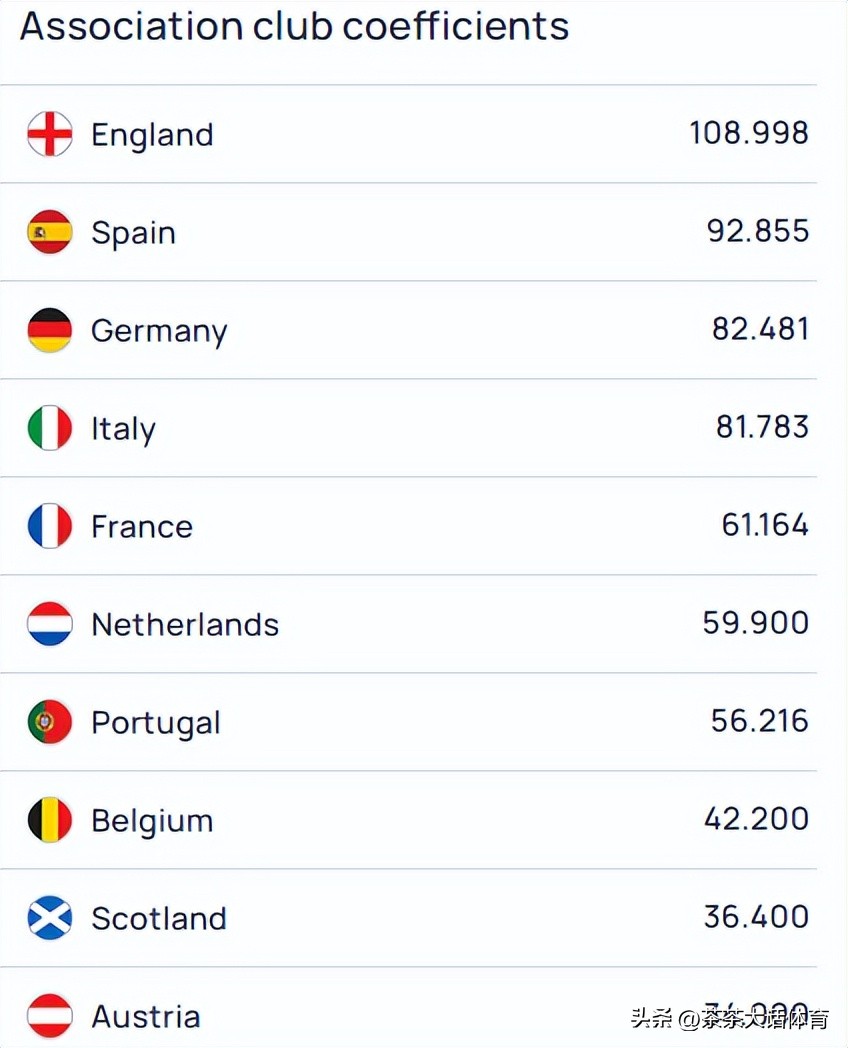Open the Netherlands association entry
The image size is (848, 1048).
click(x=185, y=625)
